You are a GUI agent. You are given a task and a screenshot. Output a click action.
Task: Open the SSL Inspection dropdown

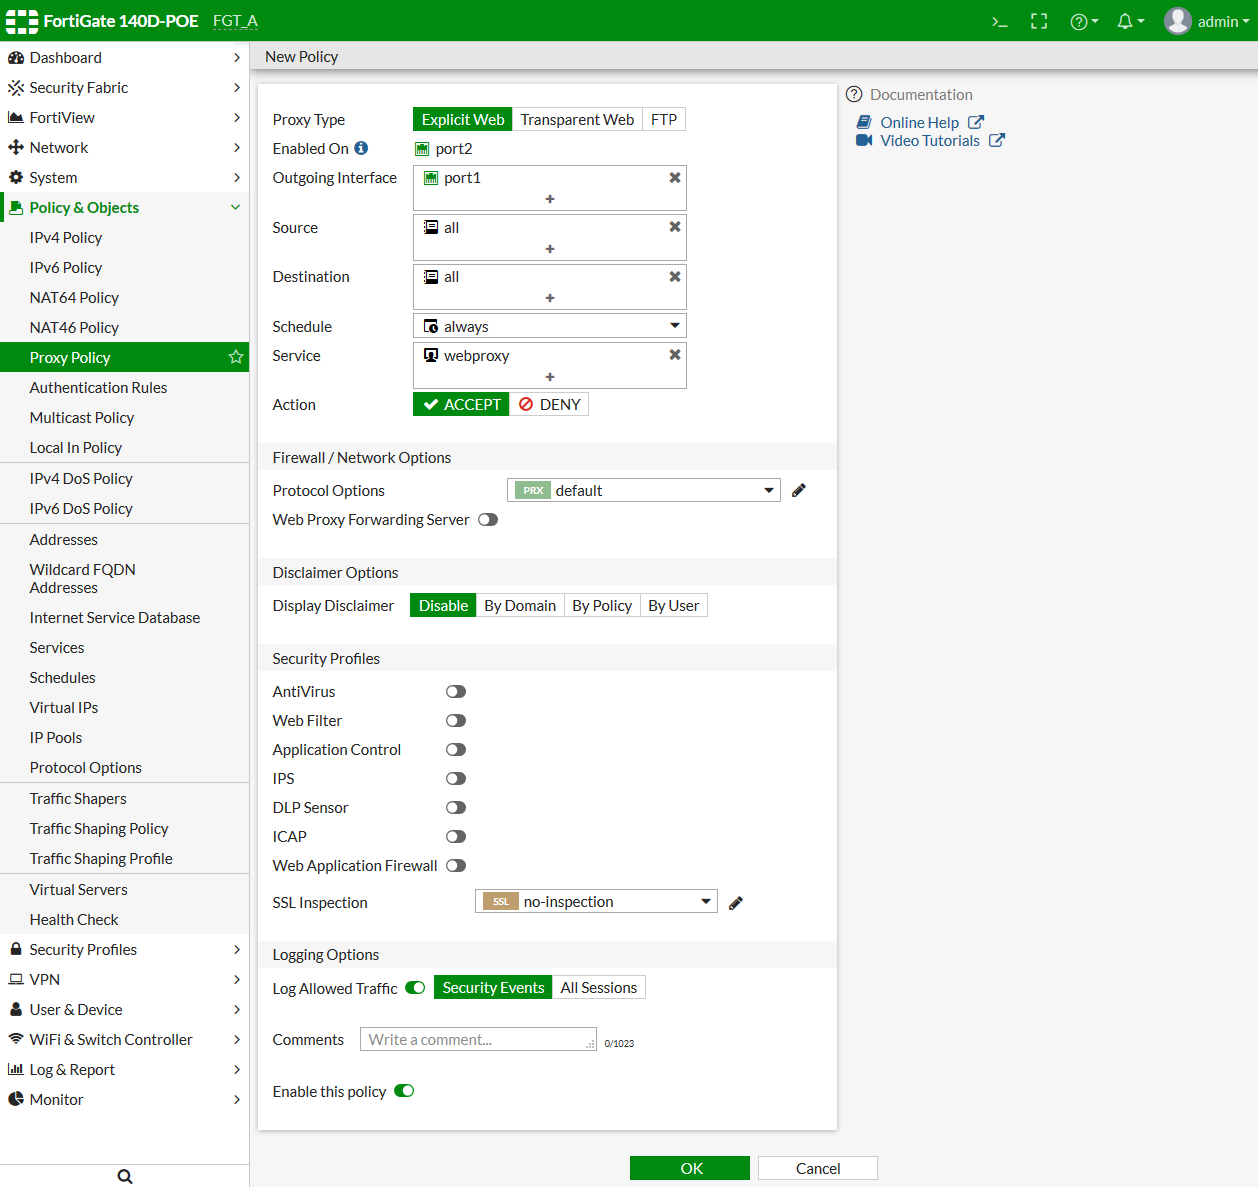[x=596, y=901]
